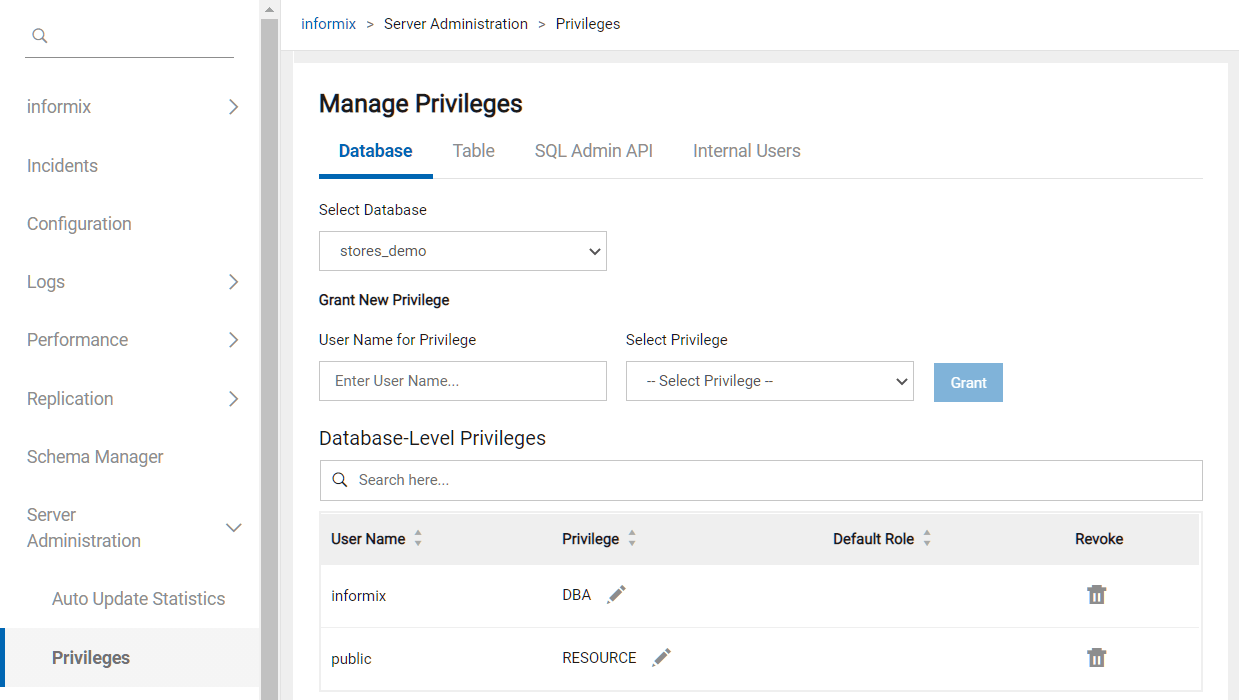The width and height of the screenshot is (1239, 700).
Task: Click the sidebar search magnifier icon
Action: (x=40, y=36)
